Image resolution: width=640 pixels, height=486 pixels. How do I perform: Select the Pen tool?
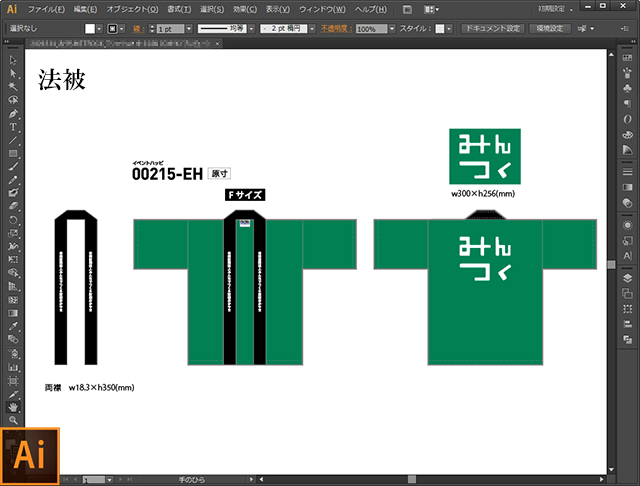tap(13, 113)
